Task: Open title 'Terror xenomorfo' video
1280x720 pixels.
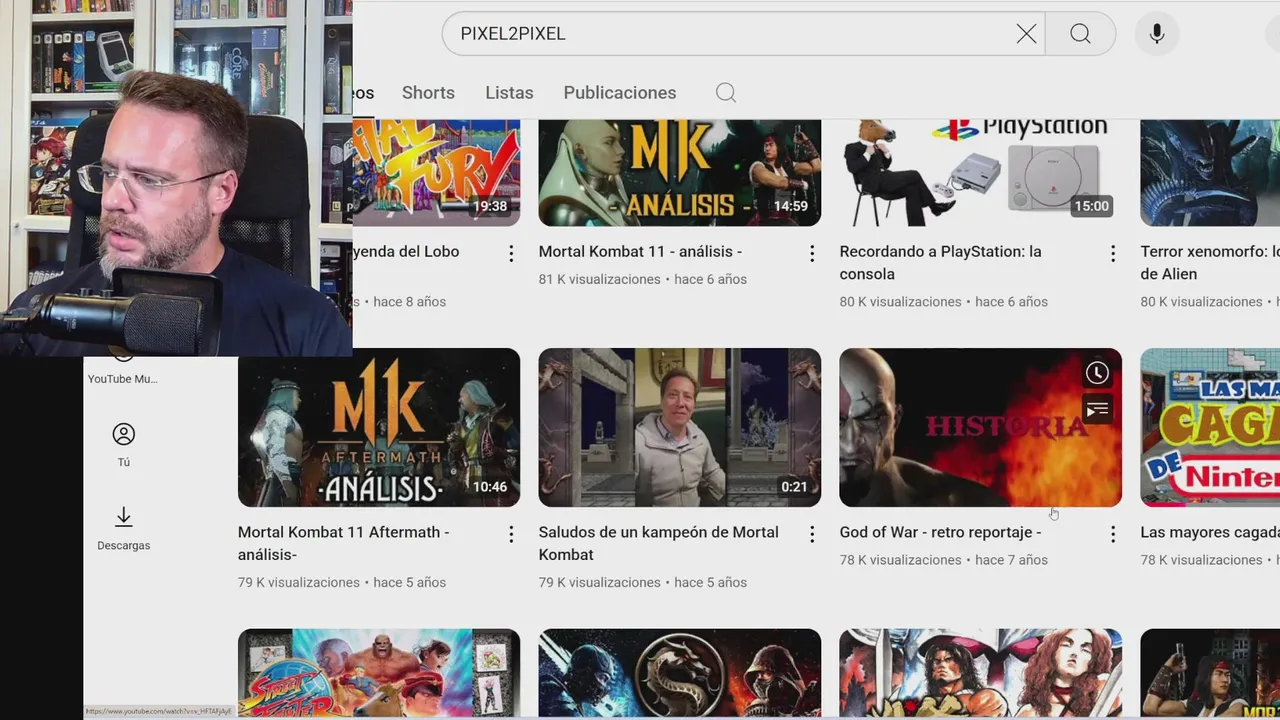Action: pyautogui.click(x=1210, y=263)
